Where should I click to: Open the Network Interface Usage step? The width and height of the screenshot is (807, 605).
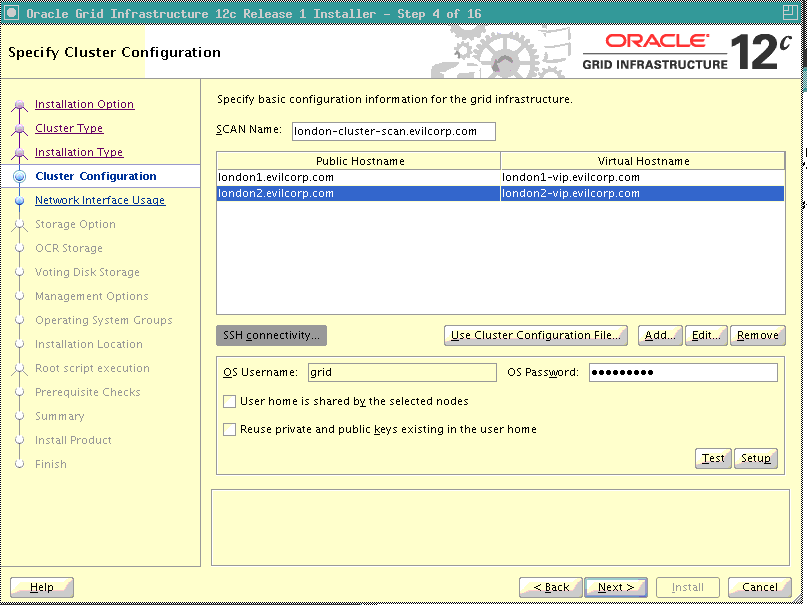[x=100, y=200]
